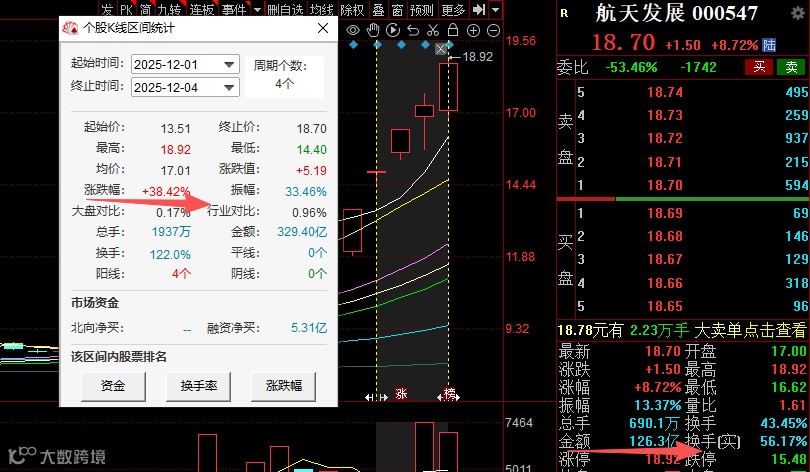This screenshot has width=810, height=472.
Task: Open the 更多 menu
Action: (x=454, y=10)
